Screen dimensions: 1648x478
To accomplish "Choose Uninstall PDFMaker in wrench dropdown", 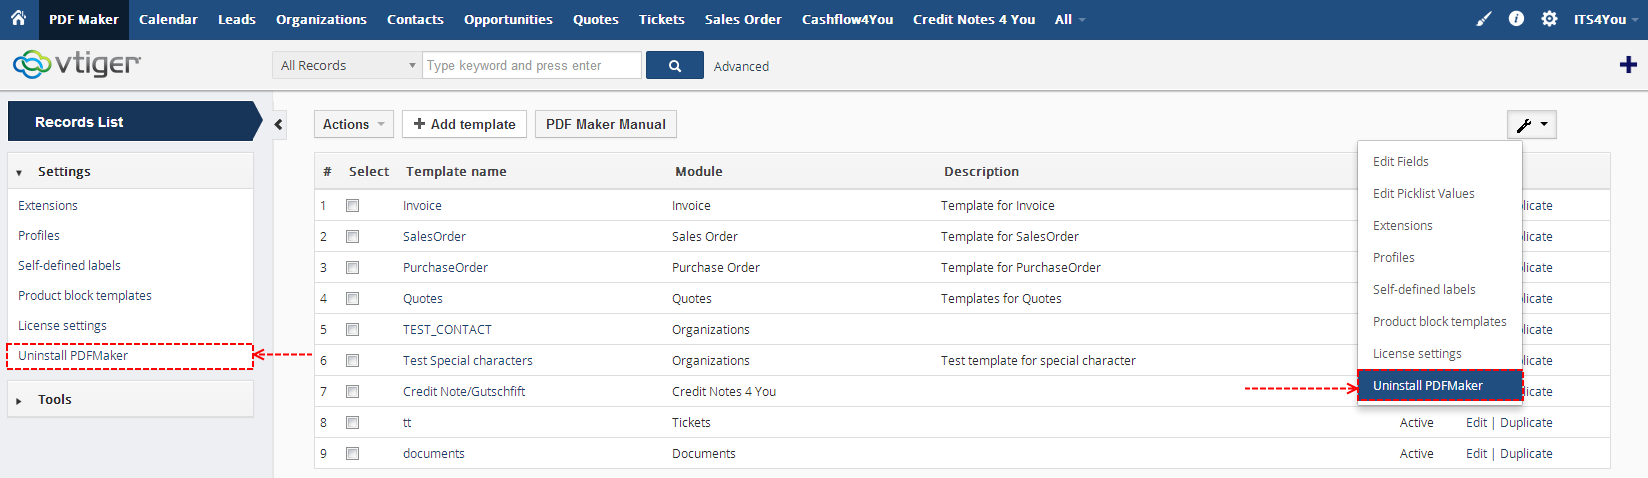I will 1440,385.
